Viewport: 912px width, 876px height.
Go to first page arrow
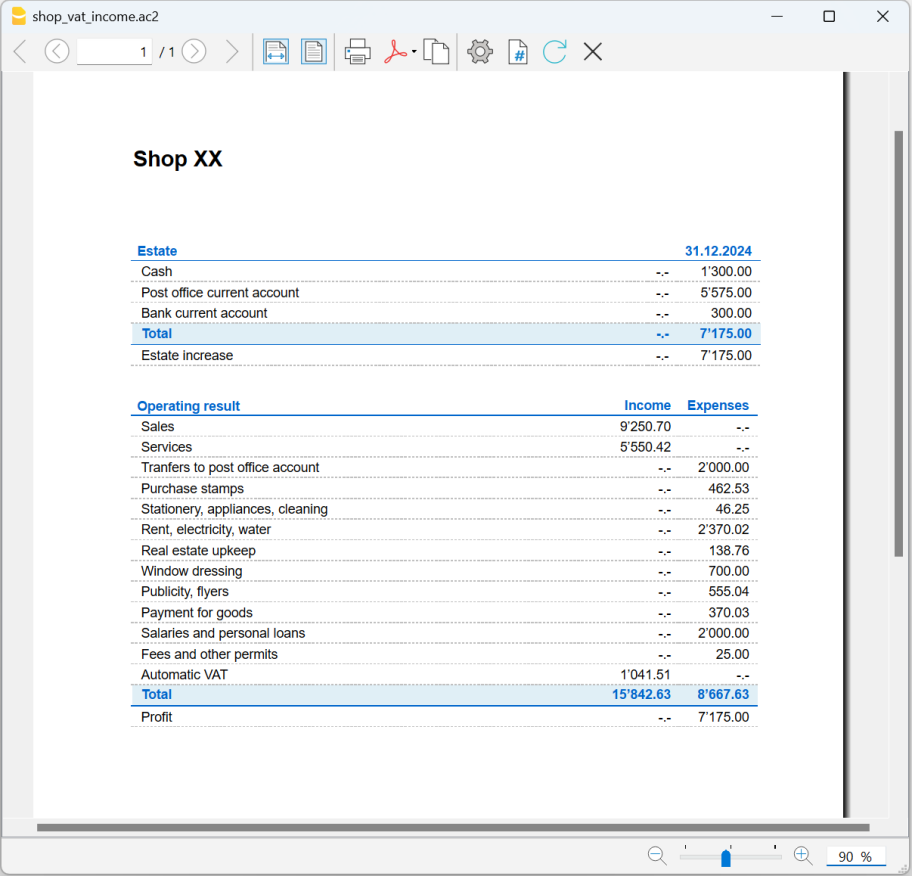[x=20, y=52]
